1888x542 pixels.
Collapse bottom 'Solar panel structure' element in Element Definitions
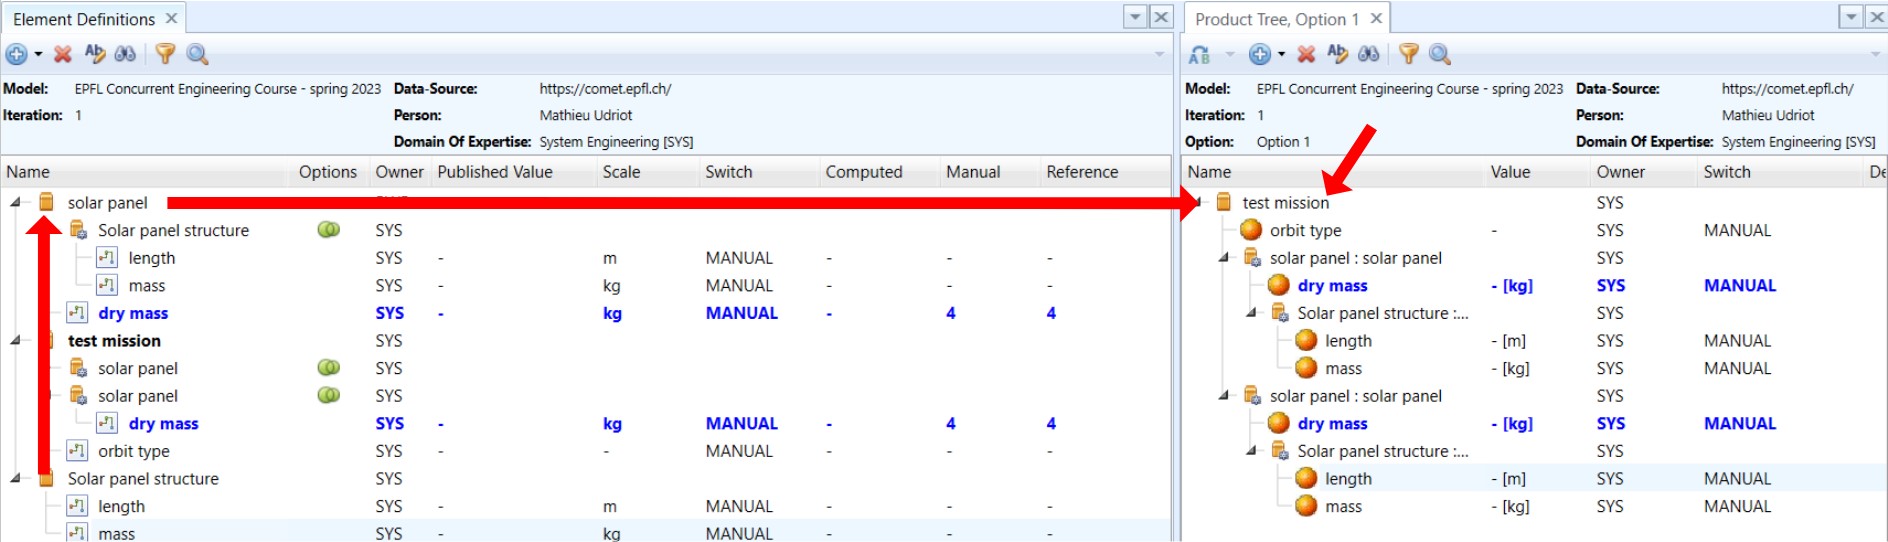tap(16, 479)
